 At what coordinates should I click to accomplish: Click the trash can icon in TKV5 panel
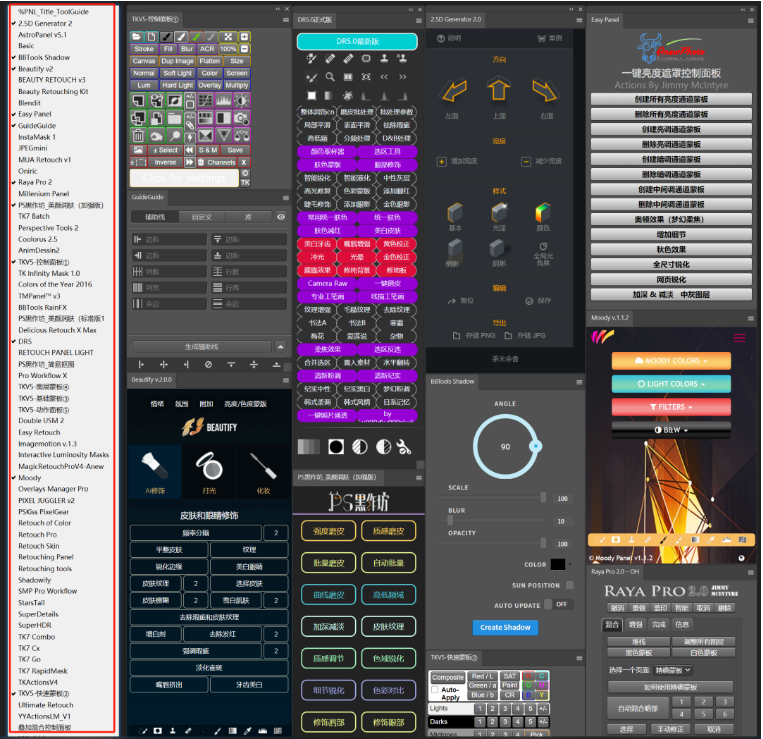tap(138, 135)
